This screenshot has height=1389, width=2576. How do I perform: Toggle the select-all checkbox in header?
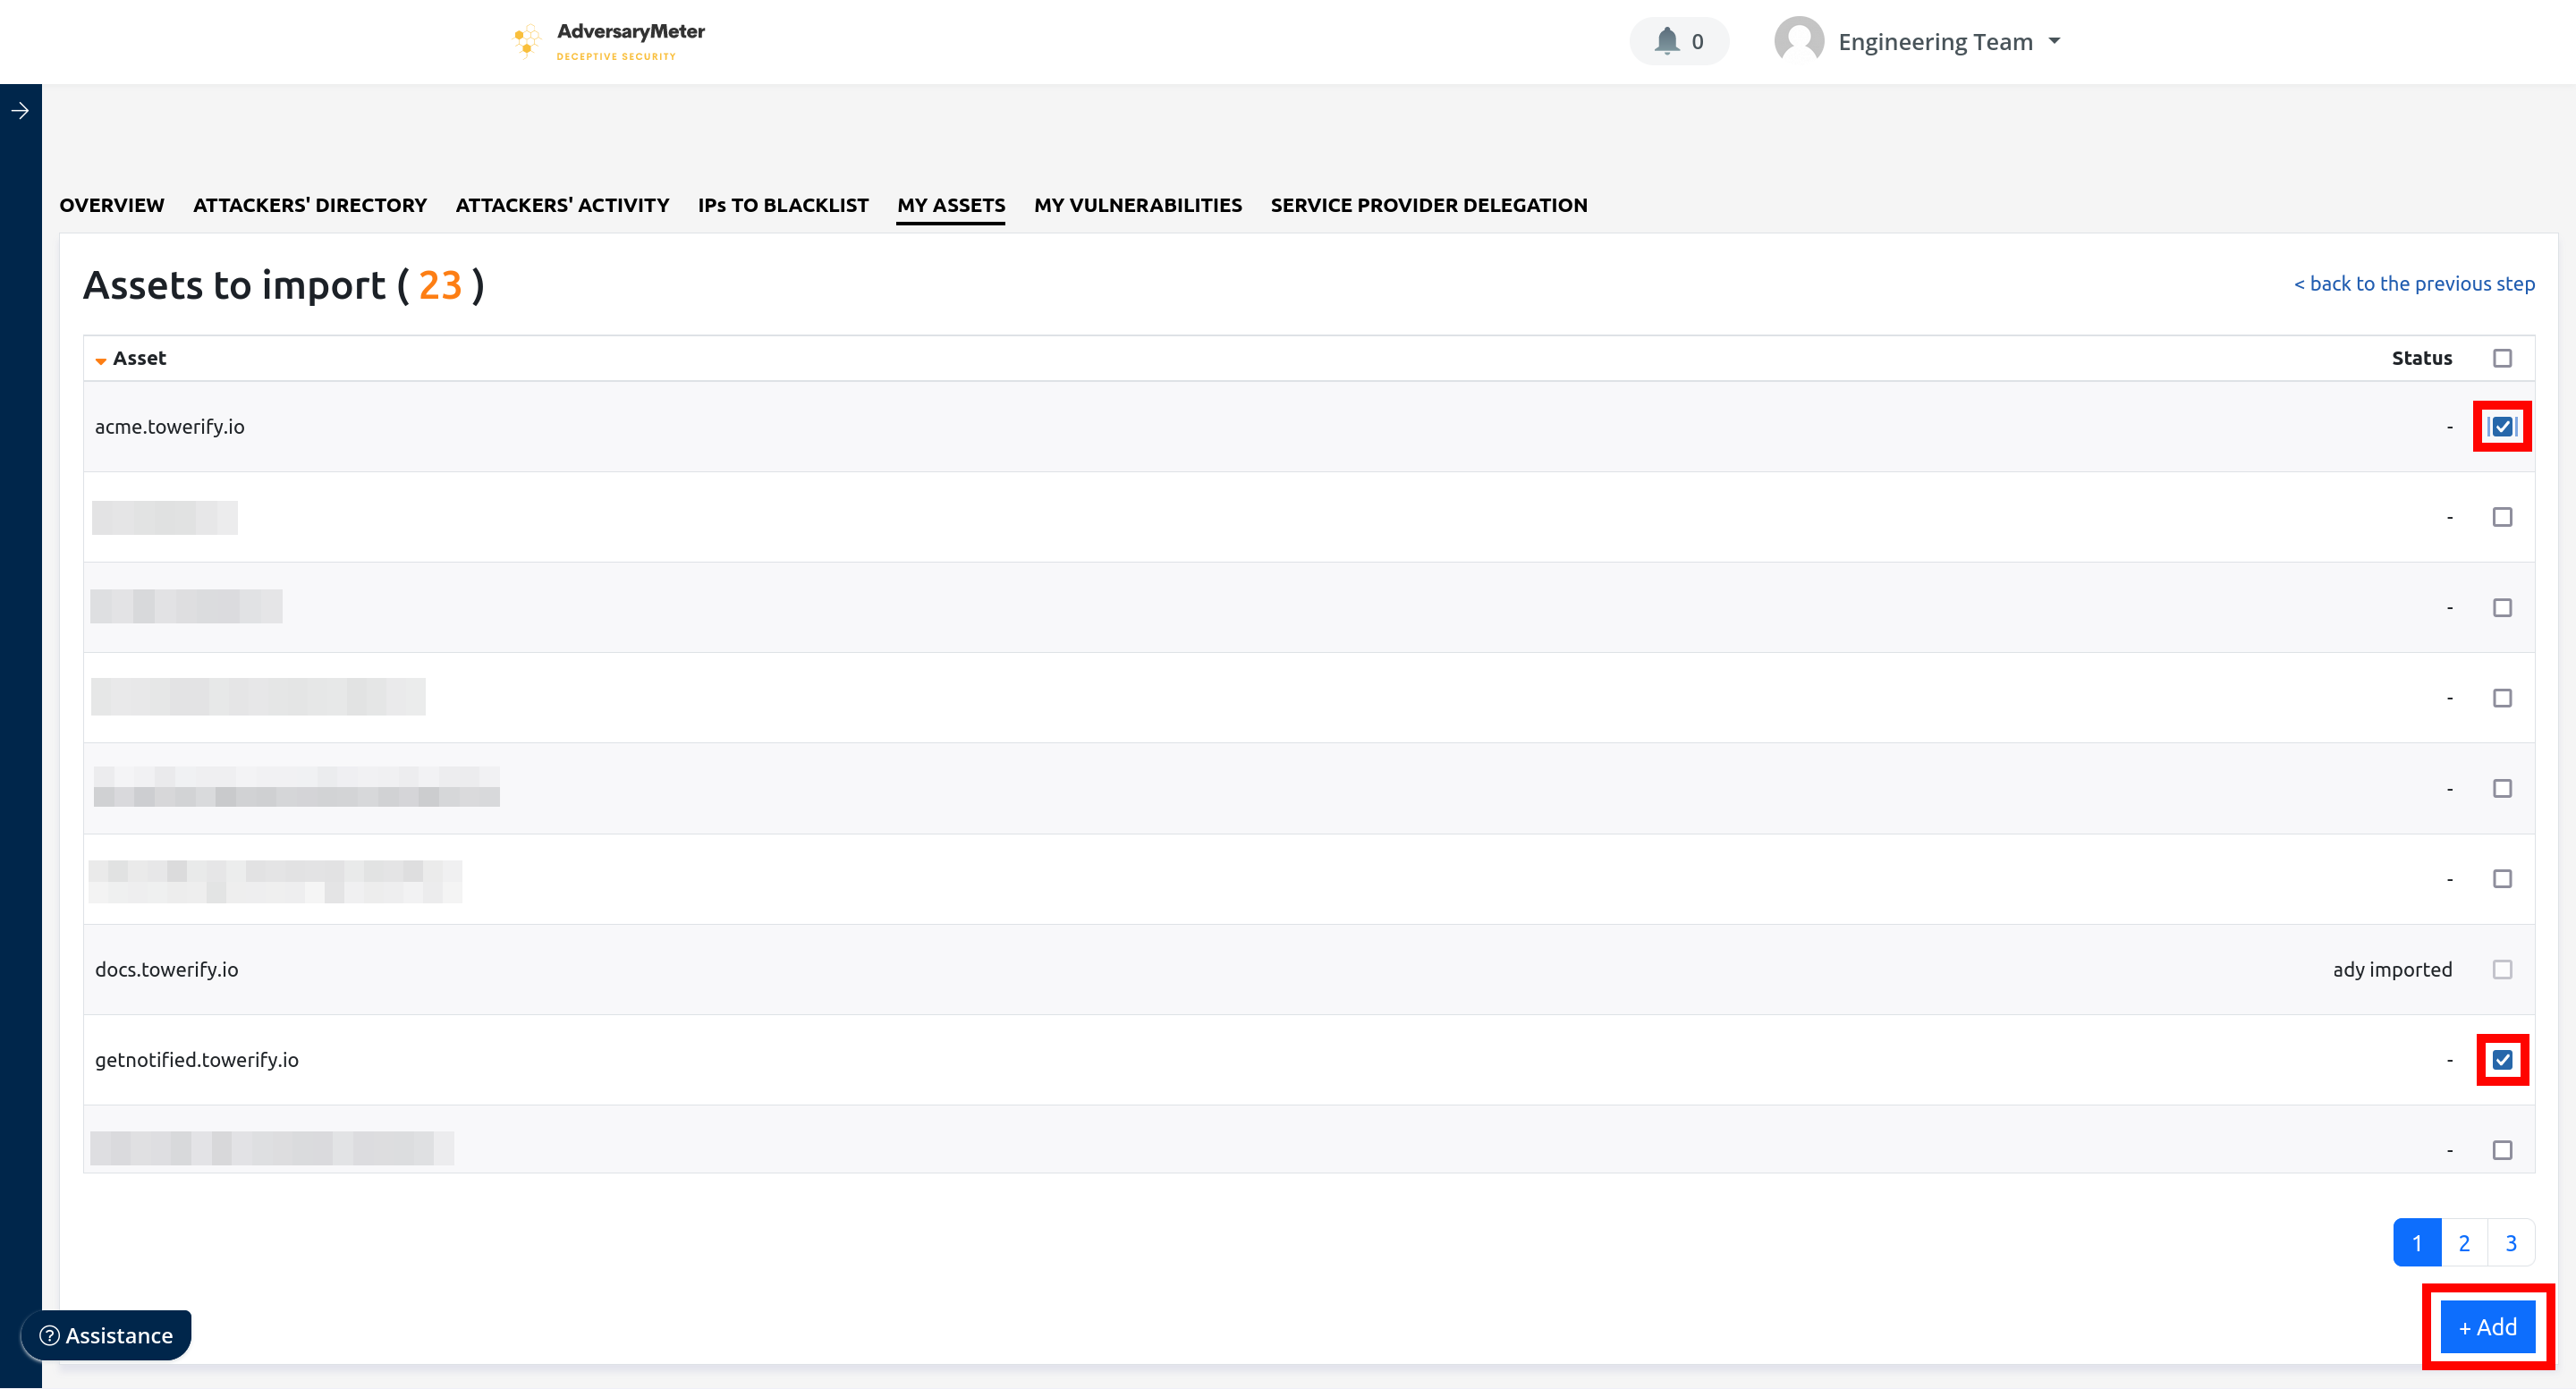pyautogui.click(x=2501, y=358)
